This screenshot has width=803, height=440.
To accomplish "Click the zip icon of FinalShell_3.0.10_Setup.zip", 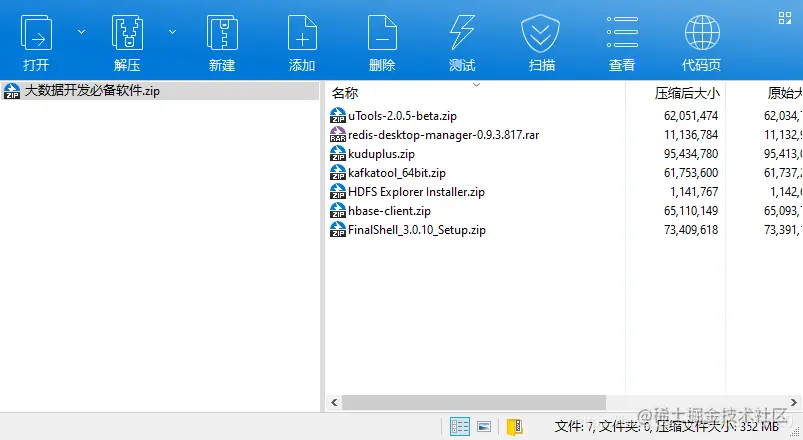I will 337,229.
